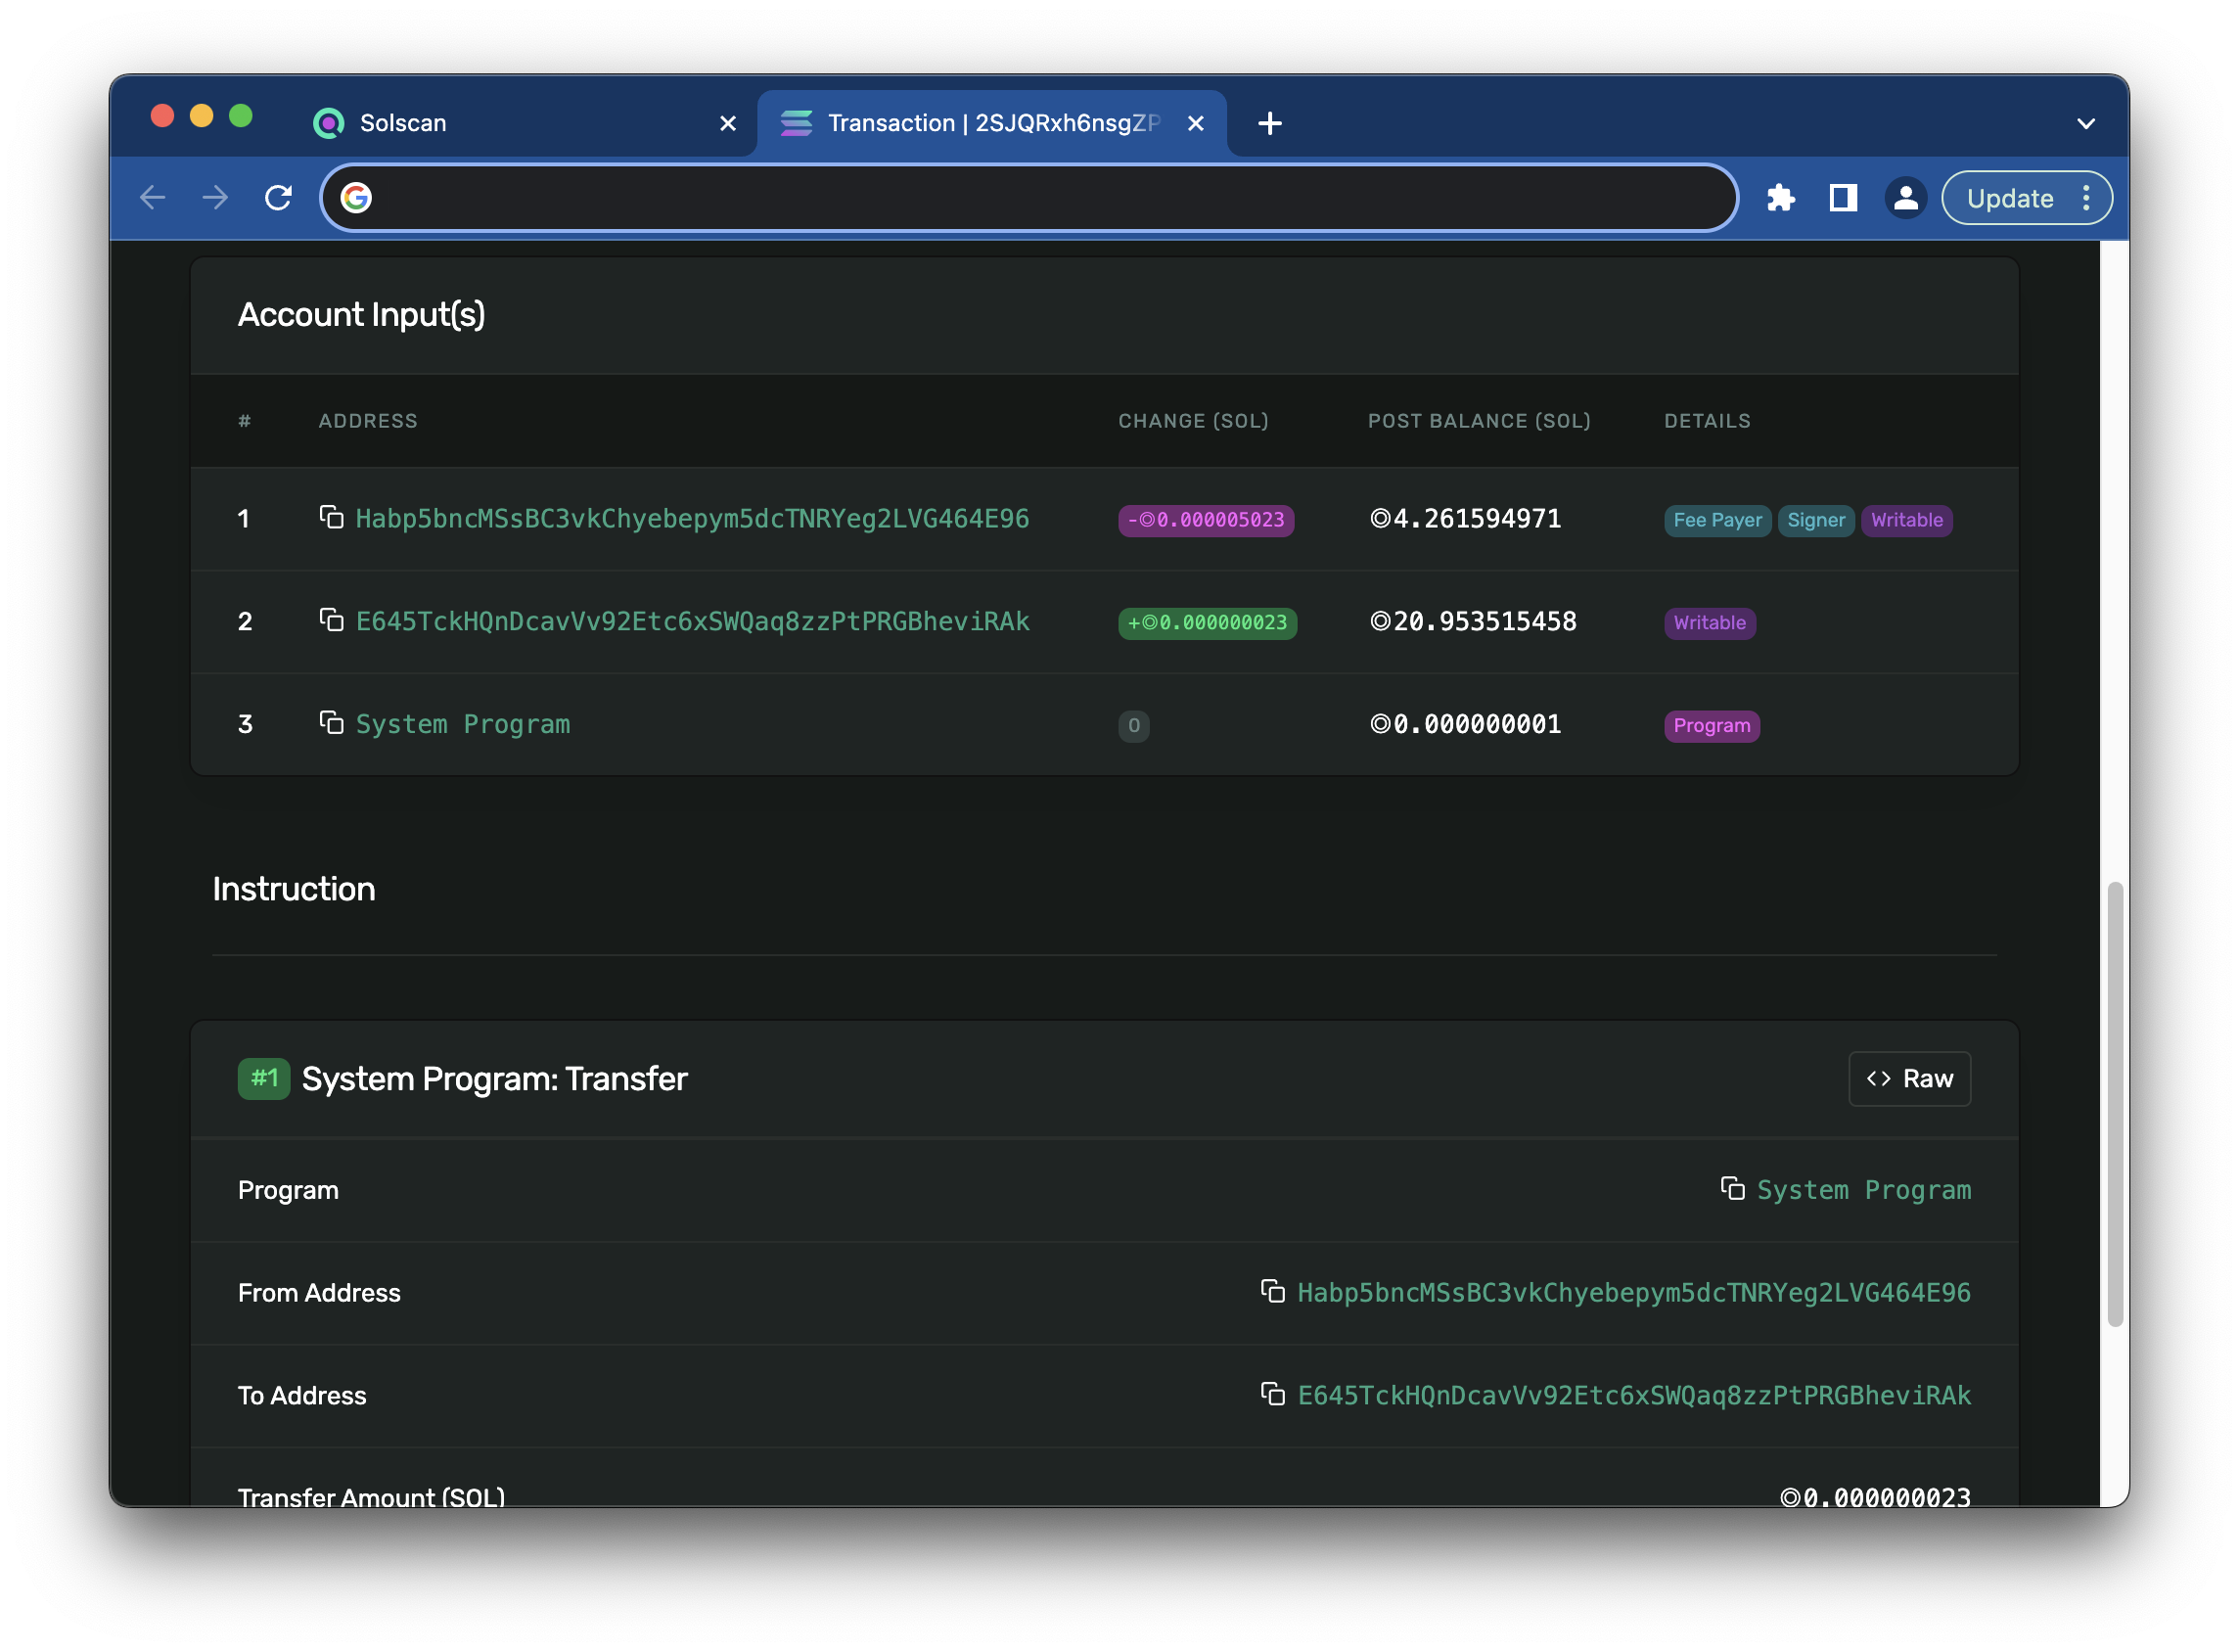This screenshot has width=2239, height=1652.
Task: Click the #1 instruction badge
Action: (264, 1079)
